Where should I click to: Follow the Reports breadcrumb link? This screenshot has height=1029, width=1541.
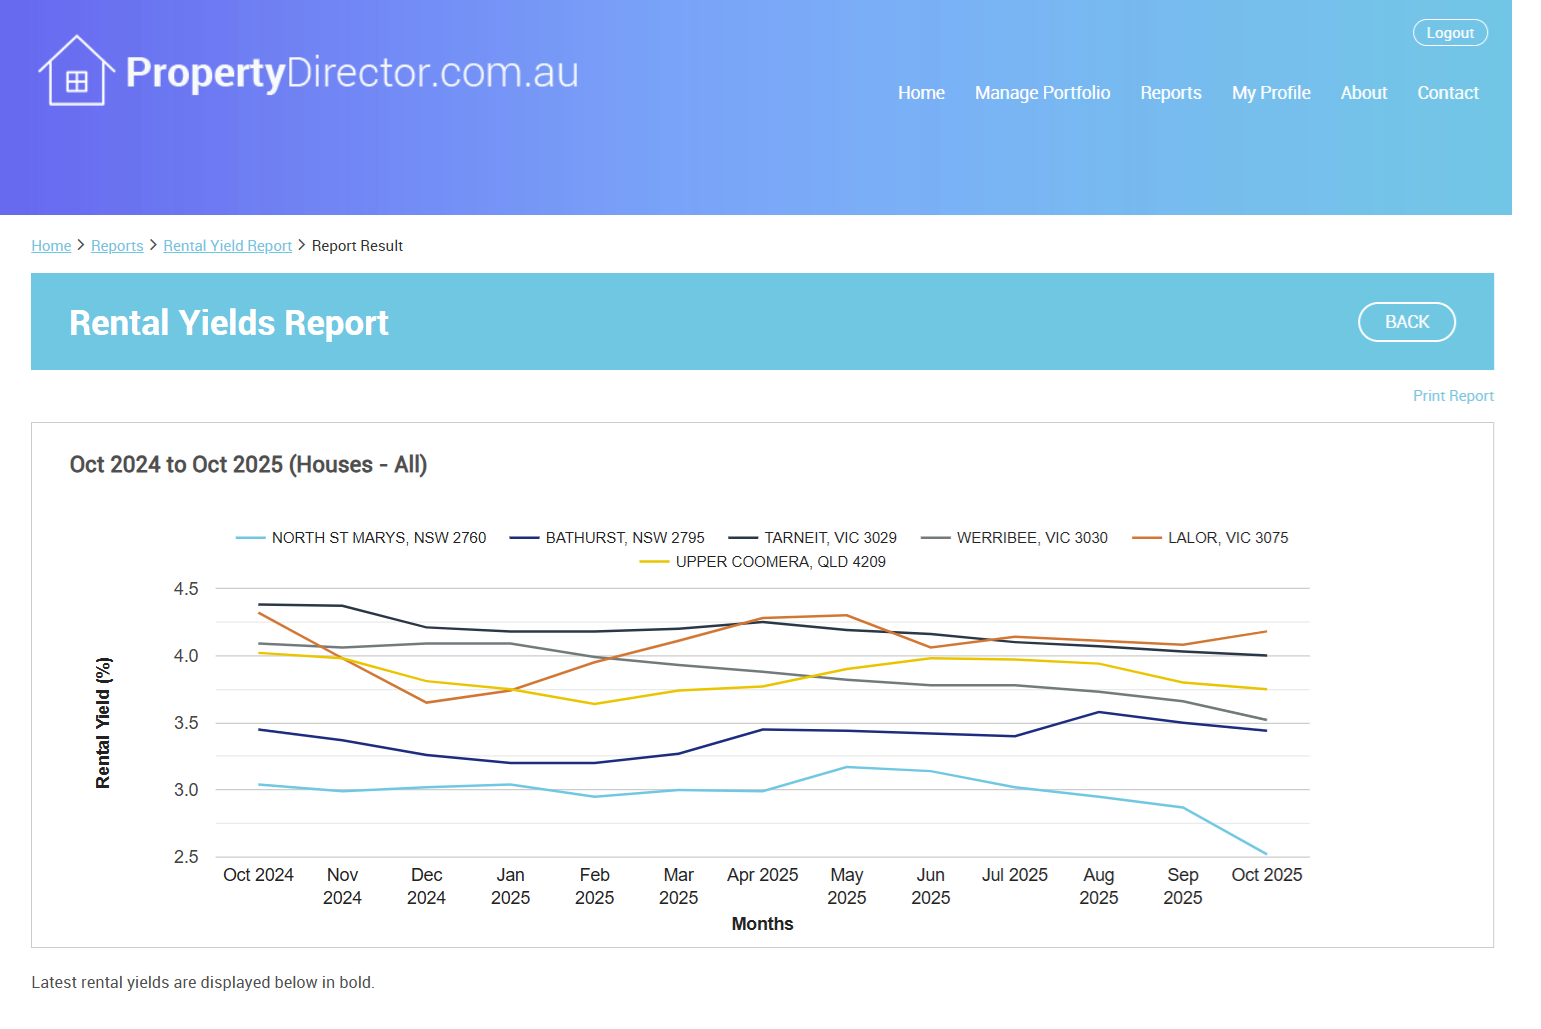pos(117,246)
